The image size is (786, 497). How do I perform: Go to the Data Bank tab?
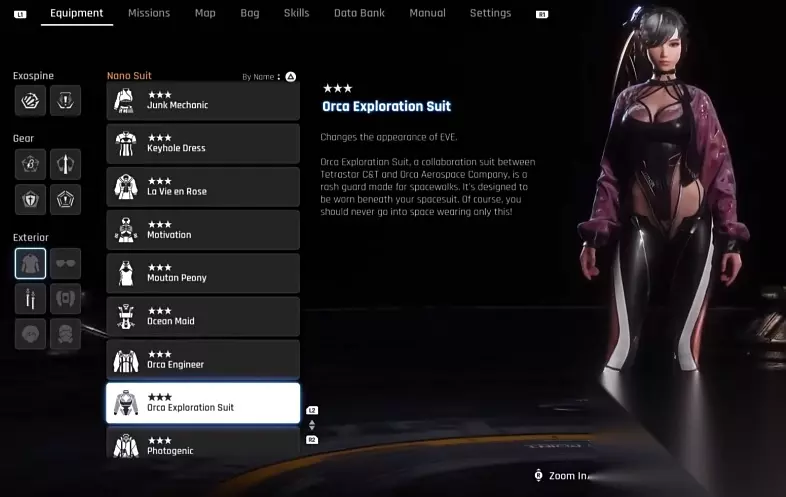359,13
